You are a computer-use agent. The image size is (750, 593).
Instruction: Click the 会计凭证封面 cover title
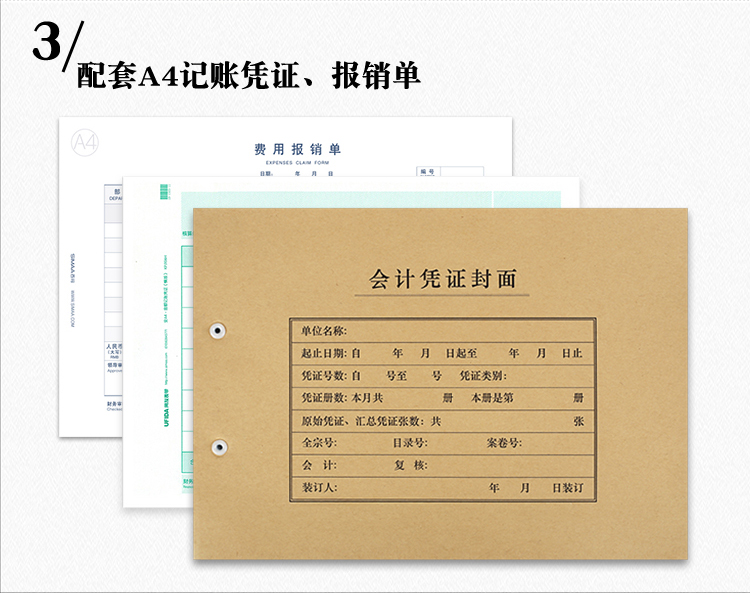(x=443, y=279)
